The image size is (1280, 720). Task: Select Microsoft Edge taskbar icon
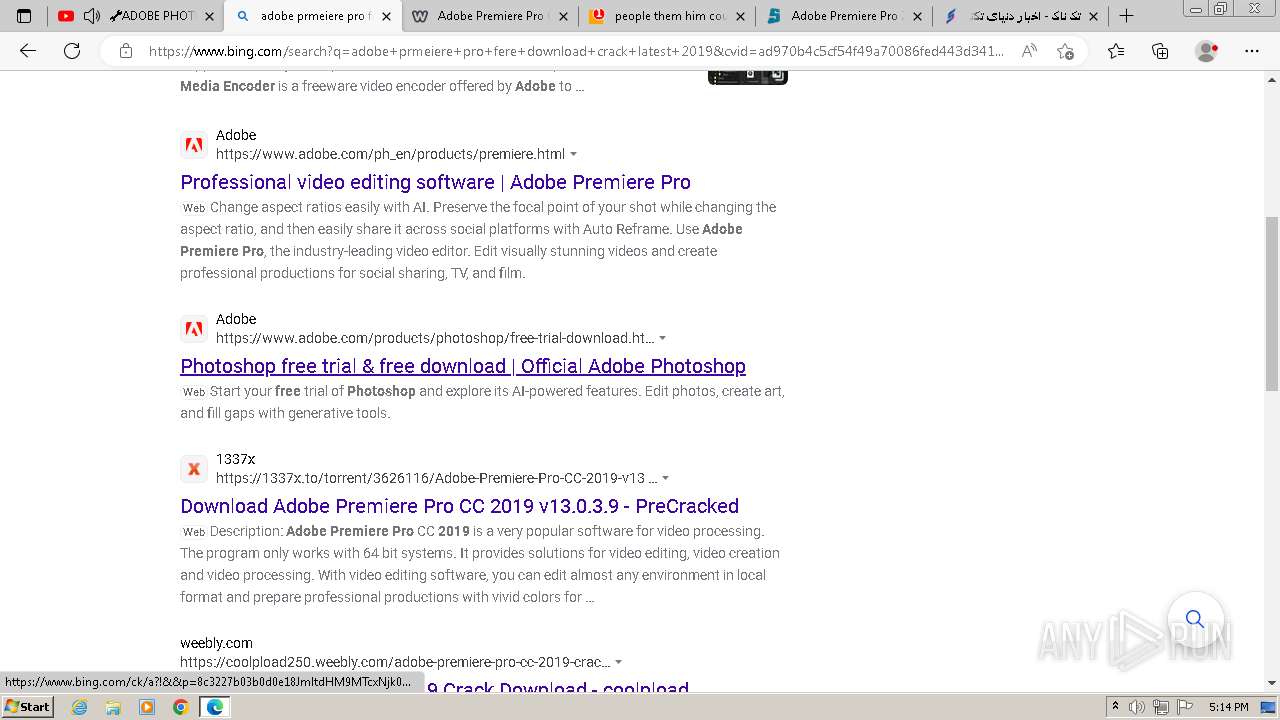(x=214, y=707)
